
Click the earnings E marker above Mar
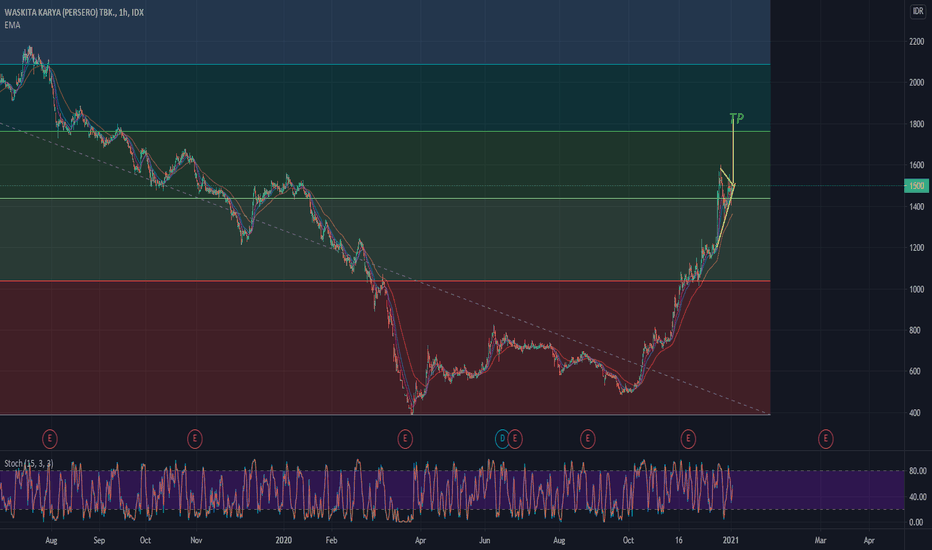[825, 439]
